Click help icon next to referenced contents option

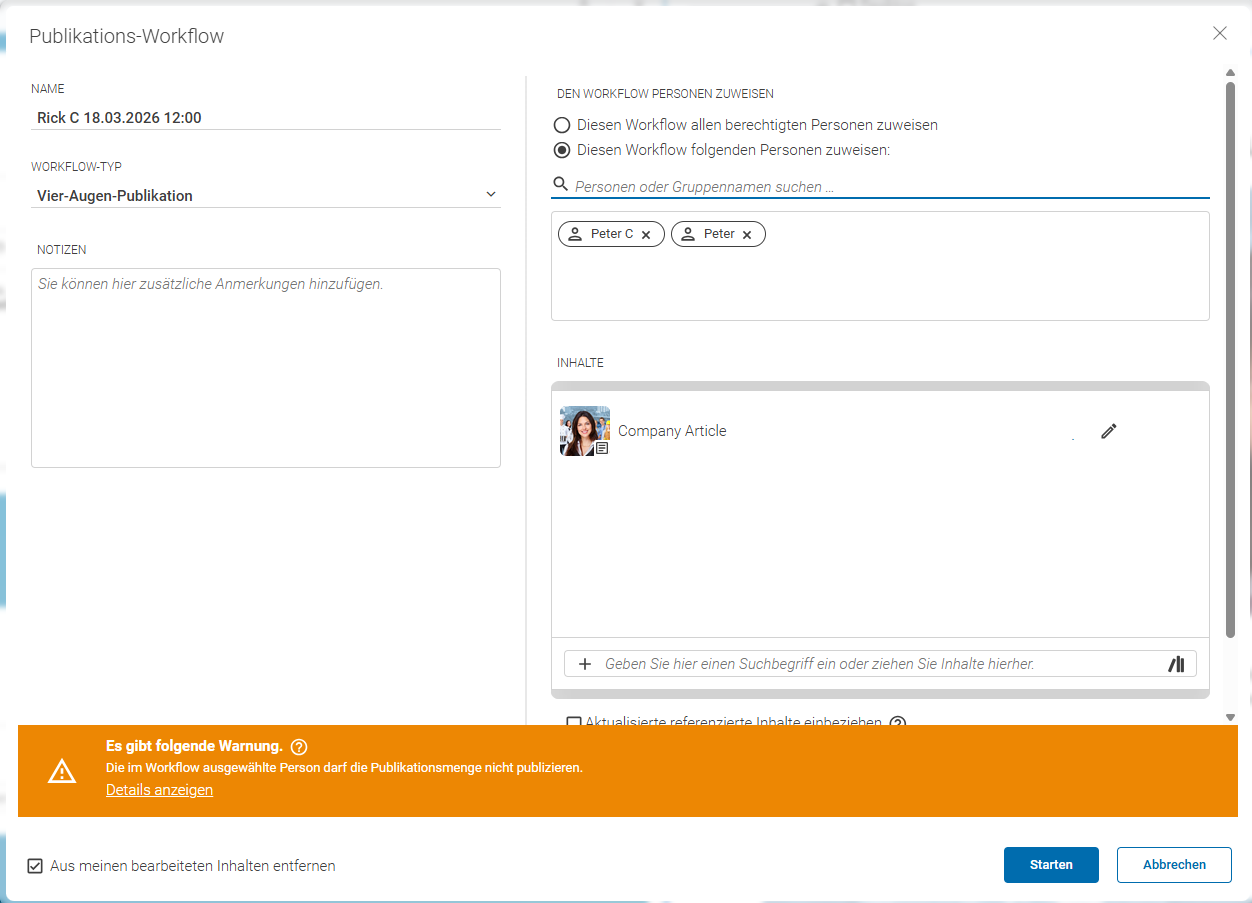897,722
